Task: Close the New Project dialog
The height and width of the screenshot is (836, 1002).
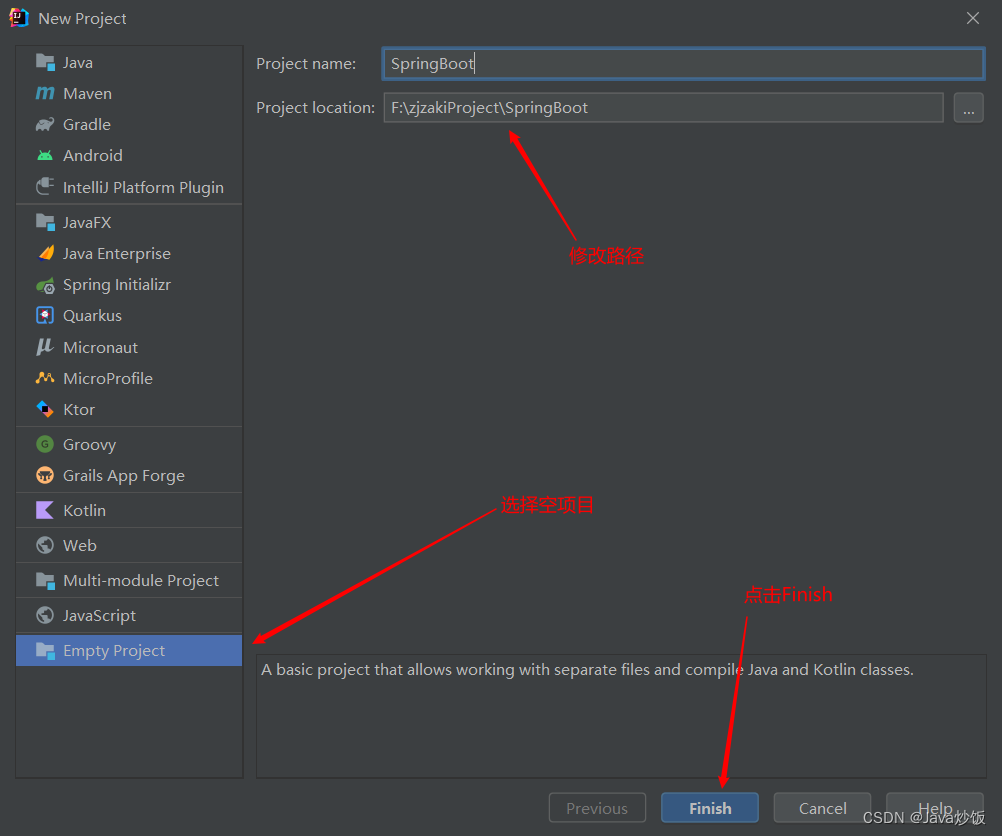Action: tap(973, 18)
